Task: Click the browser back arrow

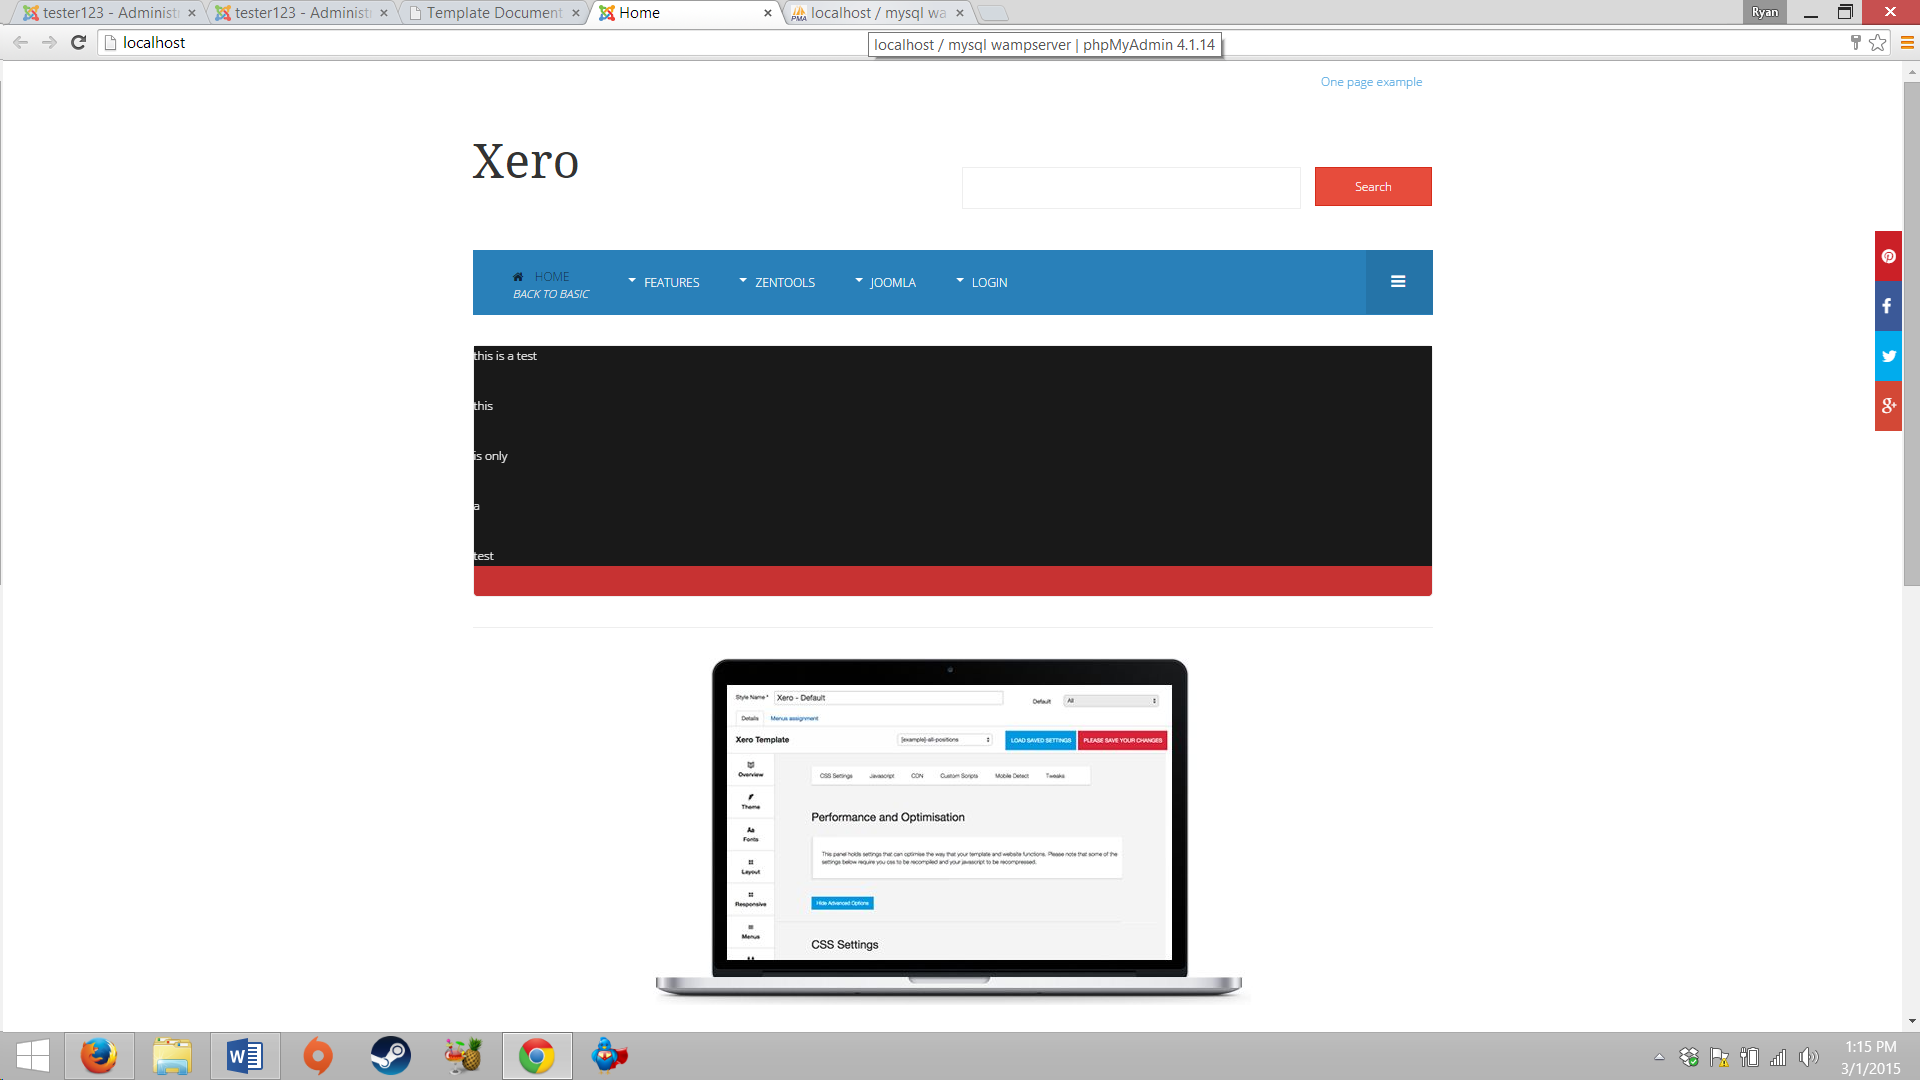Action: [x=20, y=42]
